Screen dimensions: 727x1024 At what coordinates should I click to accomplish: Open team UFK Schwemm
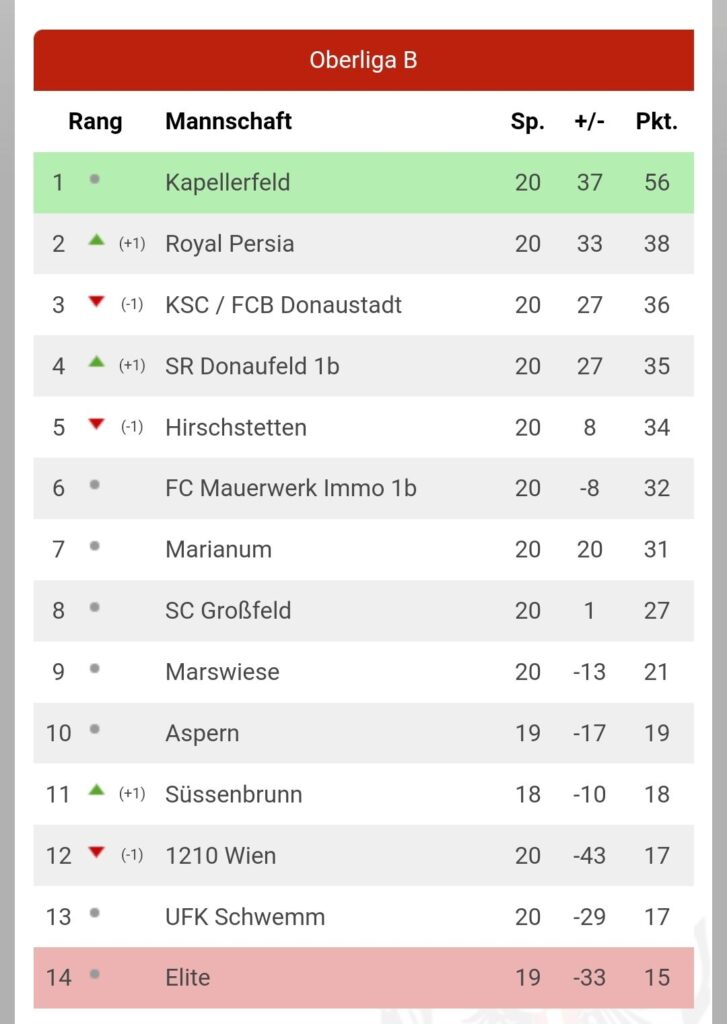pos(245,917)
